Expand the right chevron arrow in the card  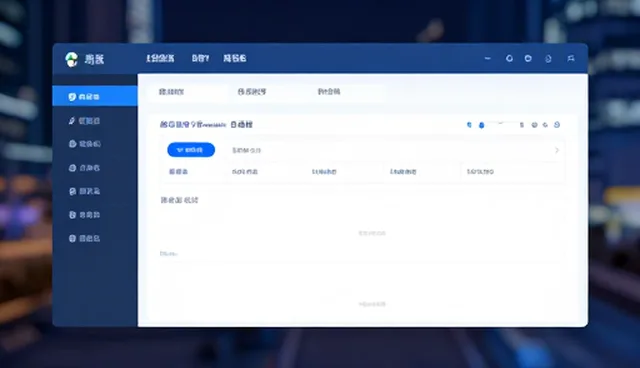557,150
